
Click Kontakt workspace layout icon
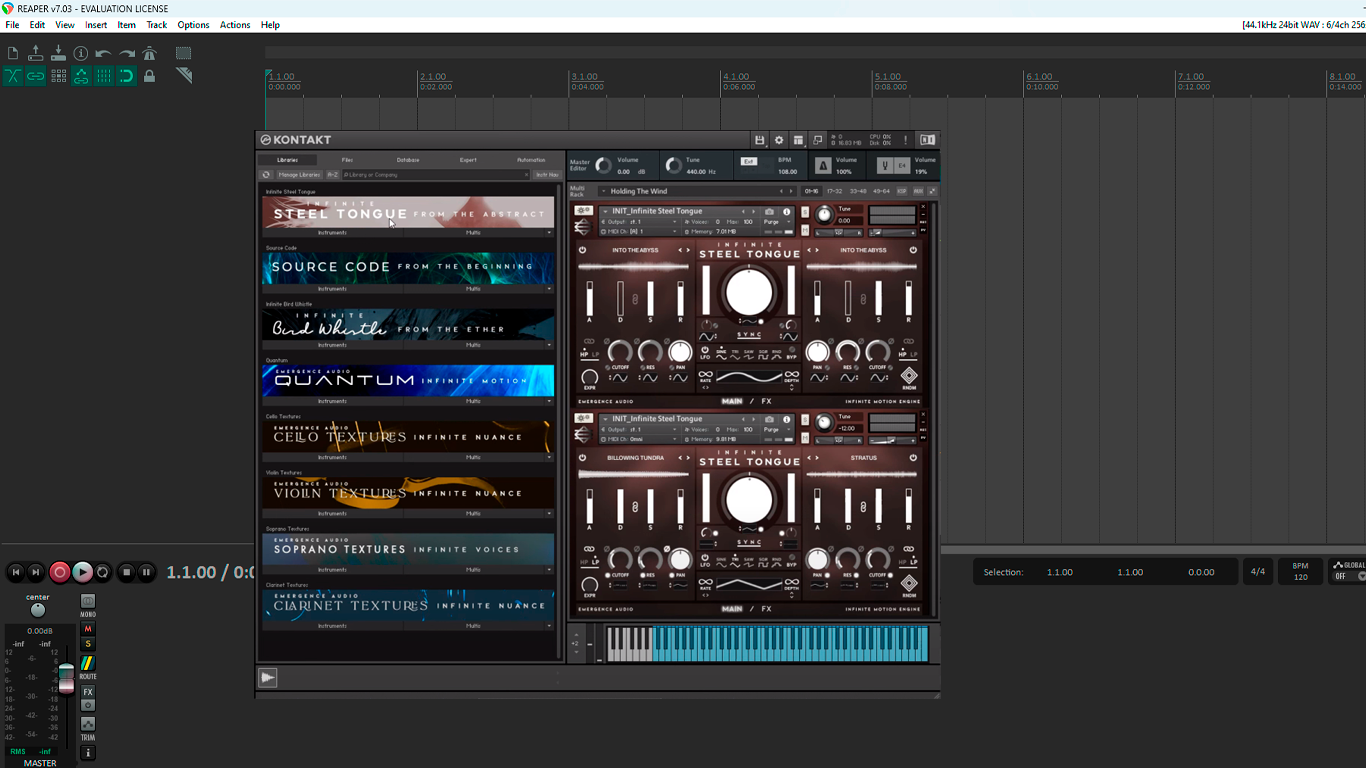coord(798,140)
